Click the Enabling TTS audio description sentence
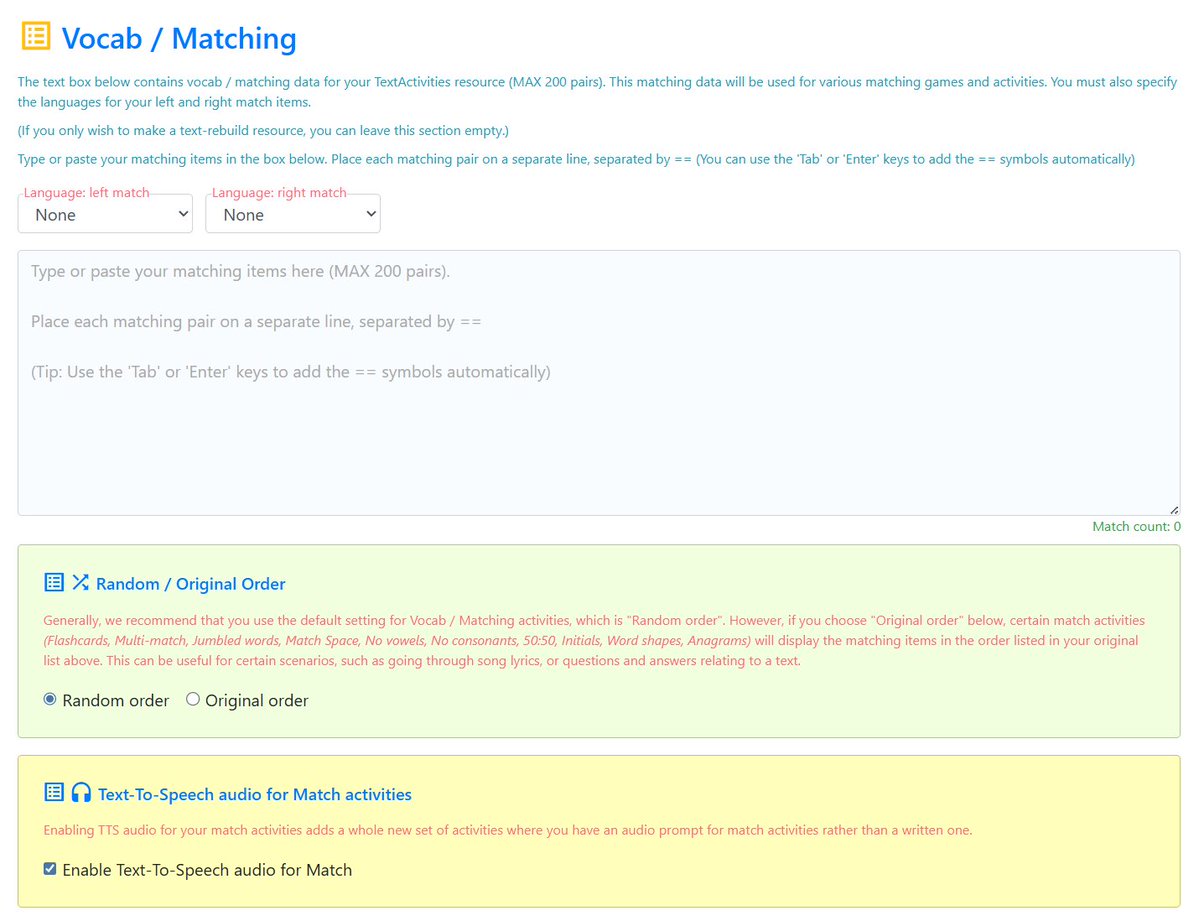1199x921 pixels. click(508, 830)
